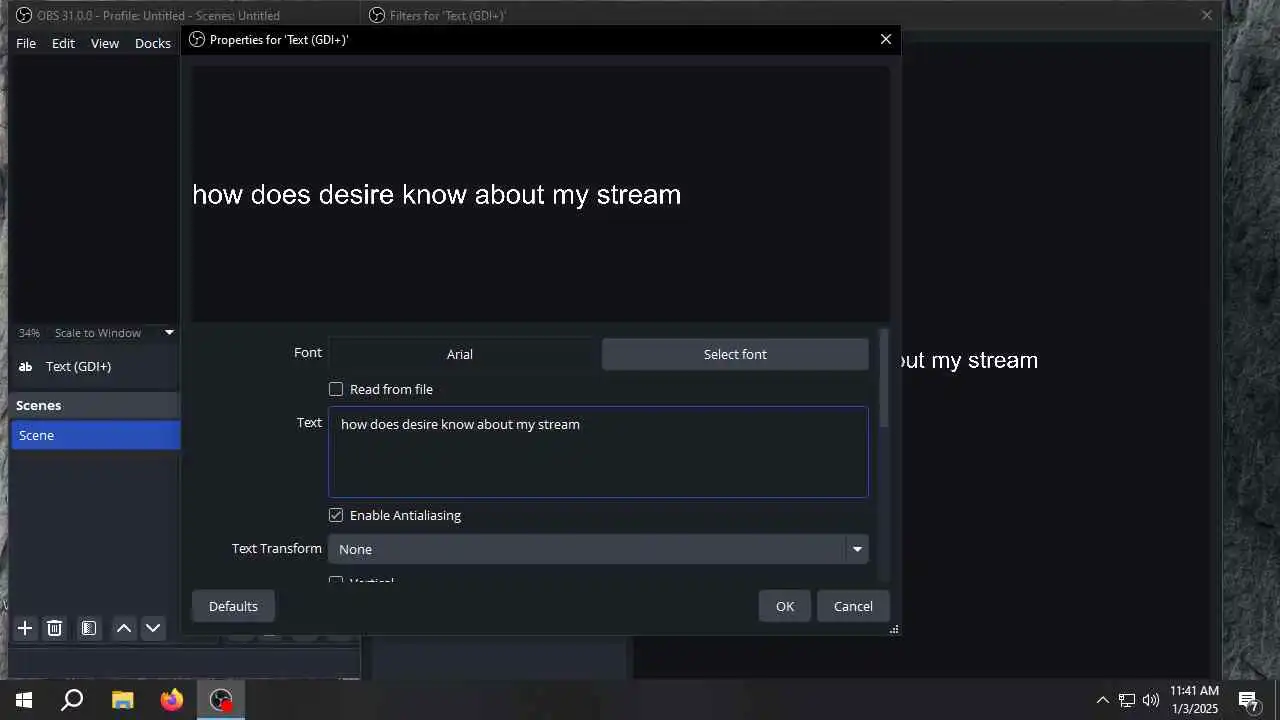1280x720 pixels.
Task: Open the View menu
Action: click(x=105, y=43)
